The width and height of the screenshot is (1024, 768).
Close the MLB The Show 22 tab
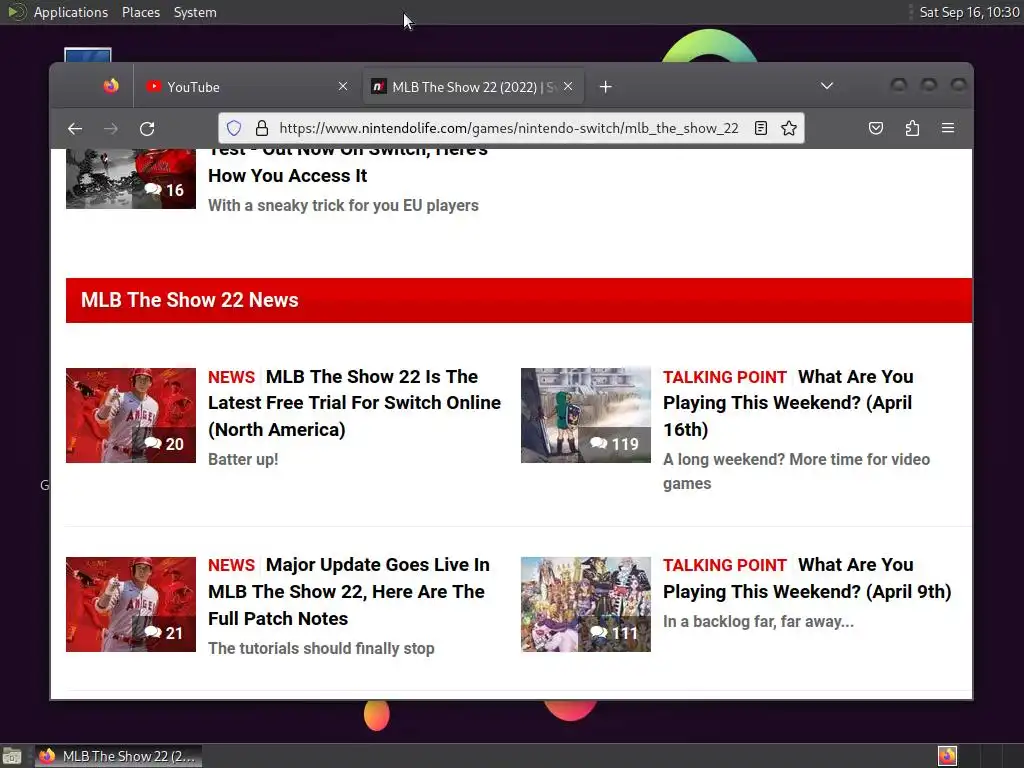coord(568,86)
